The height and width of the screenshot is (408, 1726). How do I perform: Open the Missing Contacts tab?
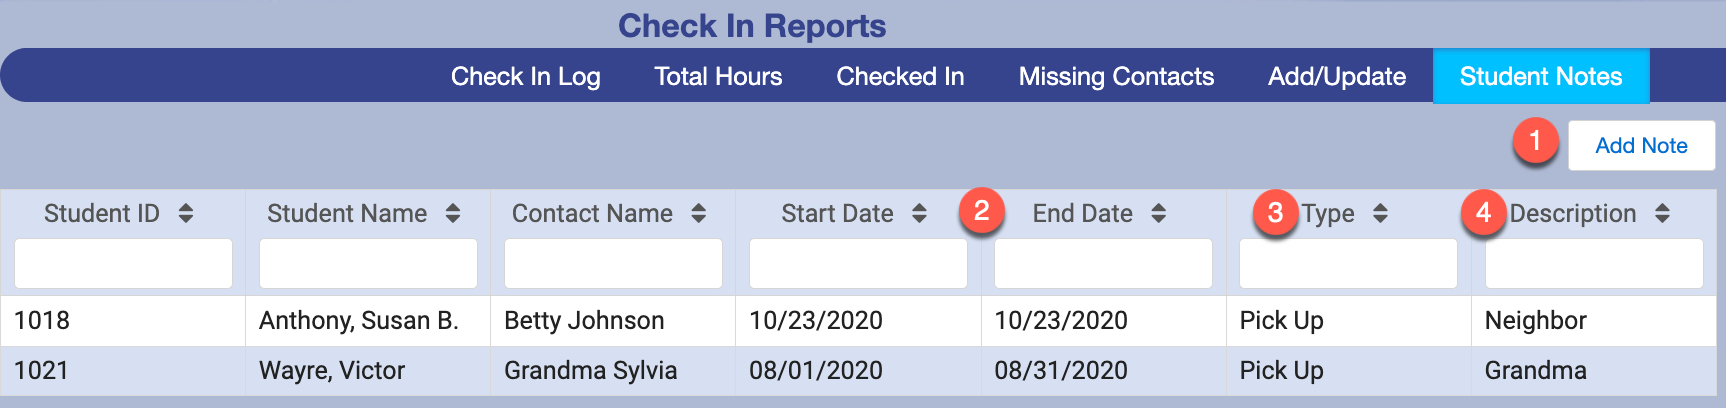coord(1116,77)
